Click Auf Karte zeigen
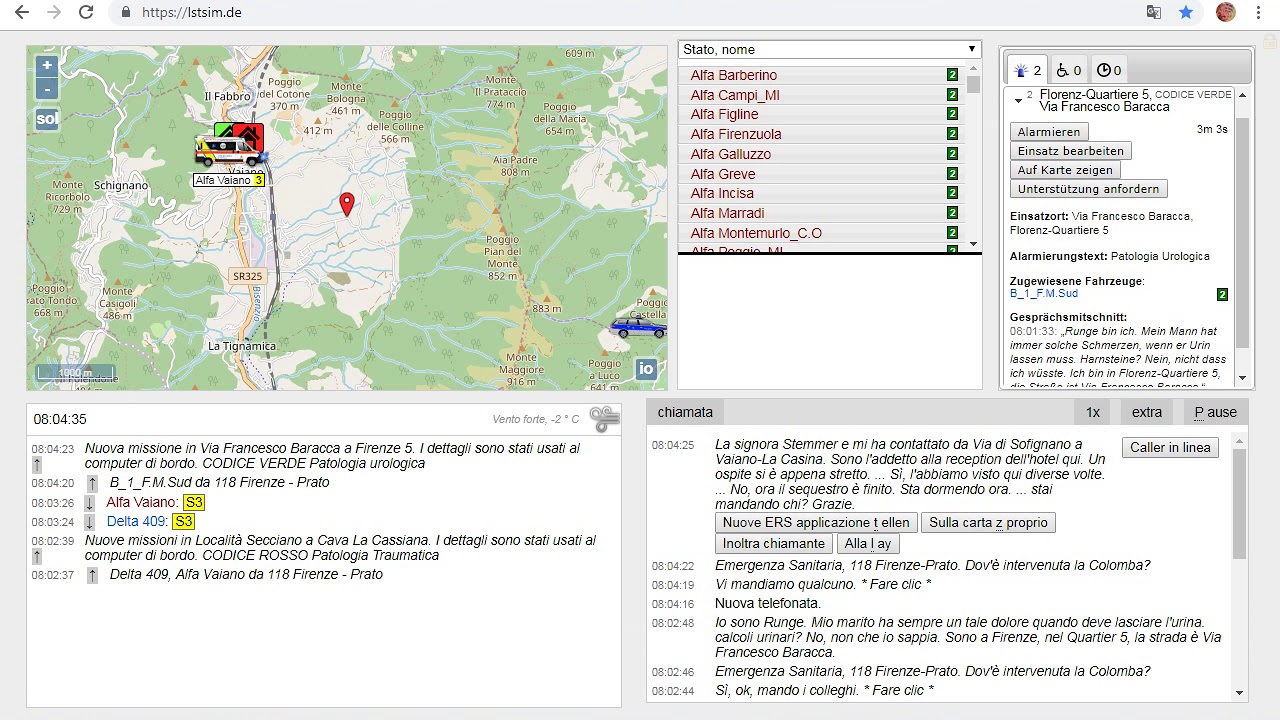The height and width of the screenshot is (720, 1280). 1065,170
